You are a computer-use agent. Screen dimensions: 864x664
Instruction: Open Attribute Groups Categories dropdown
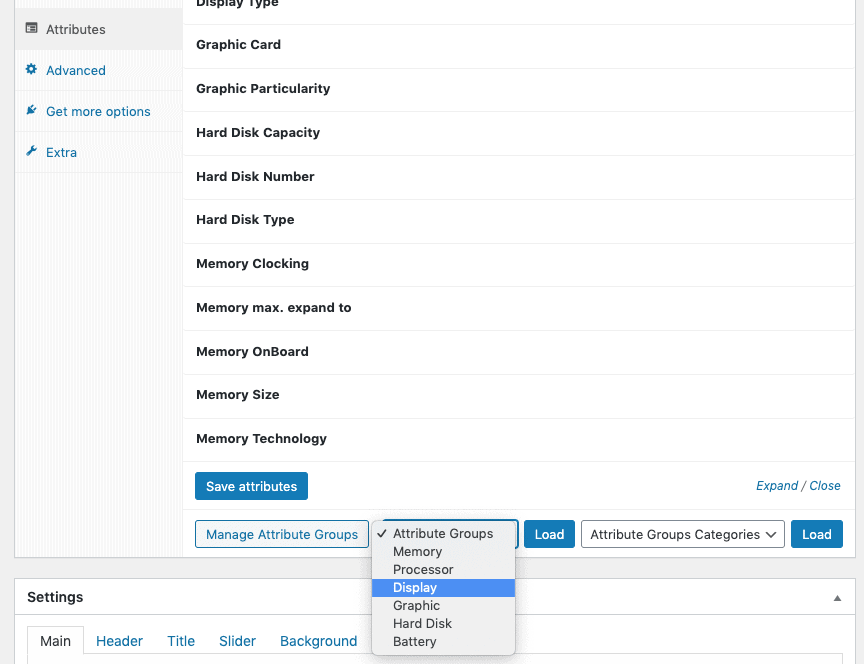pos(681,534)
